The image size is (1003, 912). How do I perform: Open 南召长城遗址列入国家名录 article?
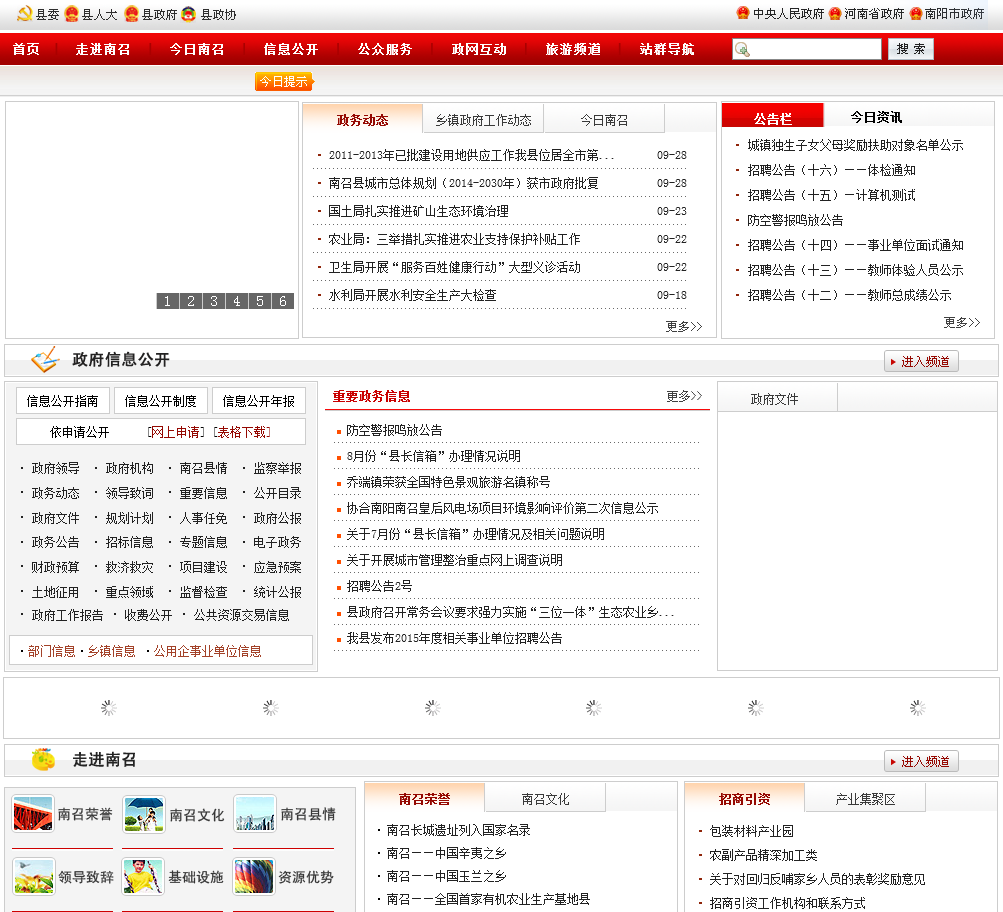(x=459, y=830)
